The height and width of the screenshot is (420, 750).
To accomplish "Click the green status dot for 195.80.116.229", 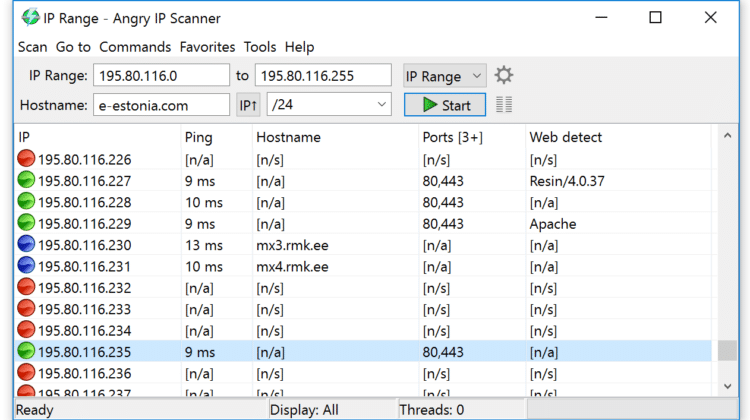I will click(26, 223).
